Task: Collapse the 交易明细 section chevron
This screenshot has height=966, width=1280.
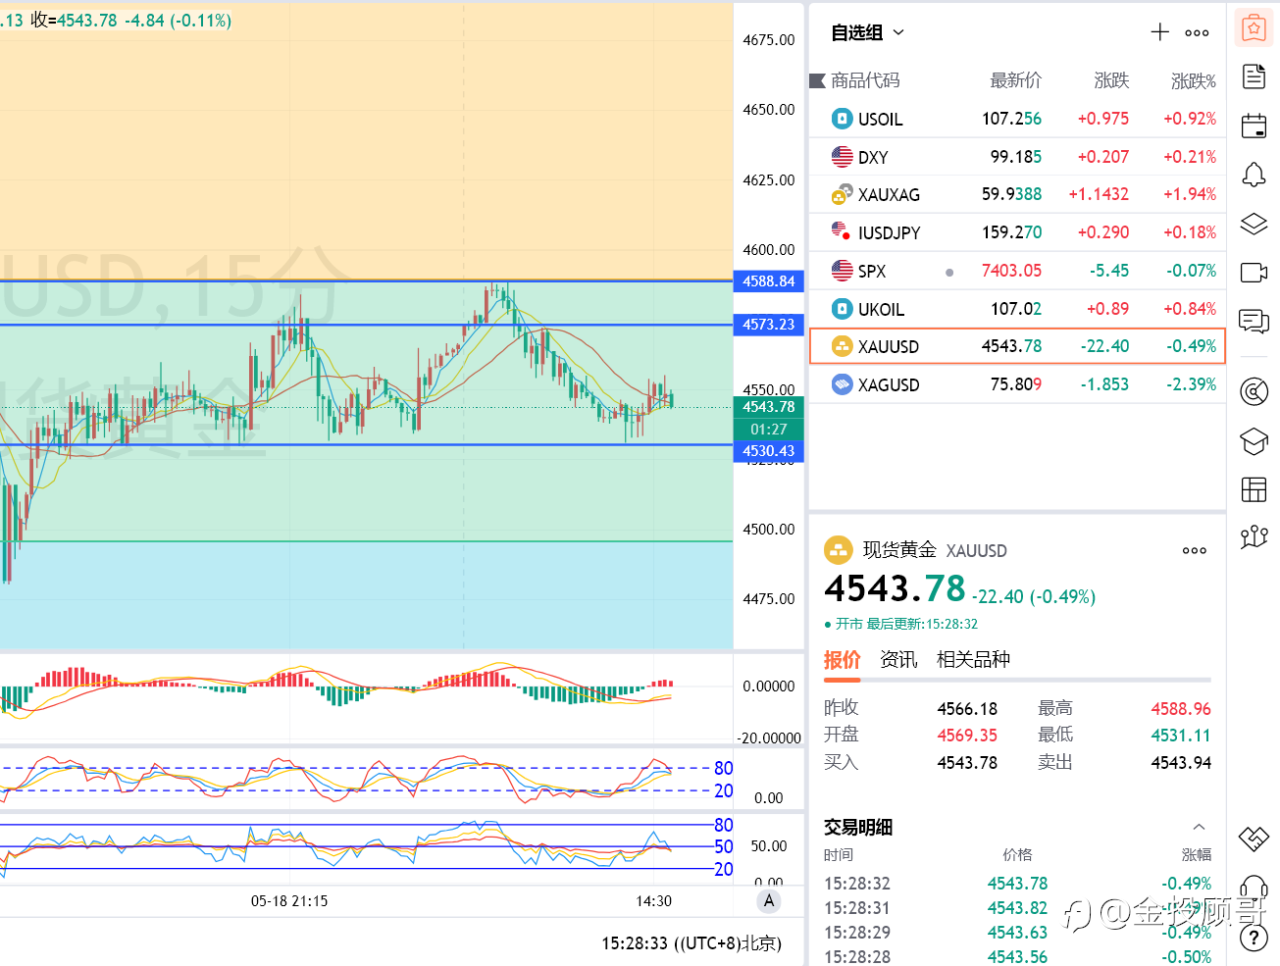Action: click(x=1199, y=827)
